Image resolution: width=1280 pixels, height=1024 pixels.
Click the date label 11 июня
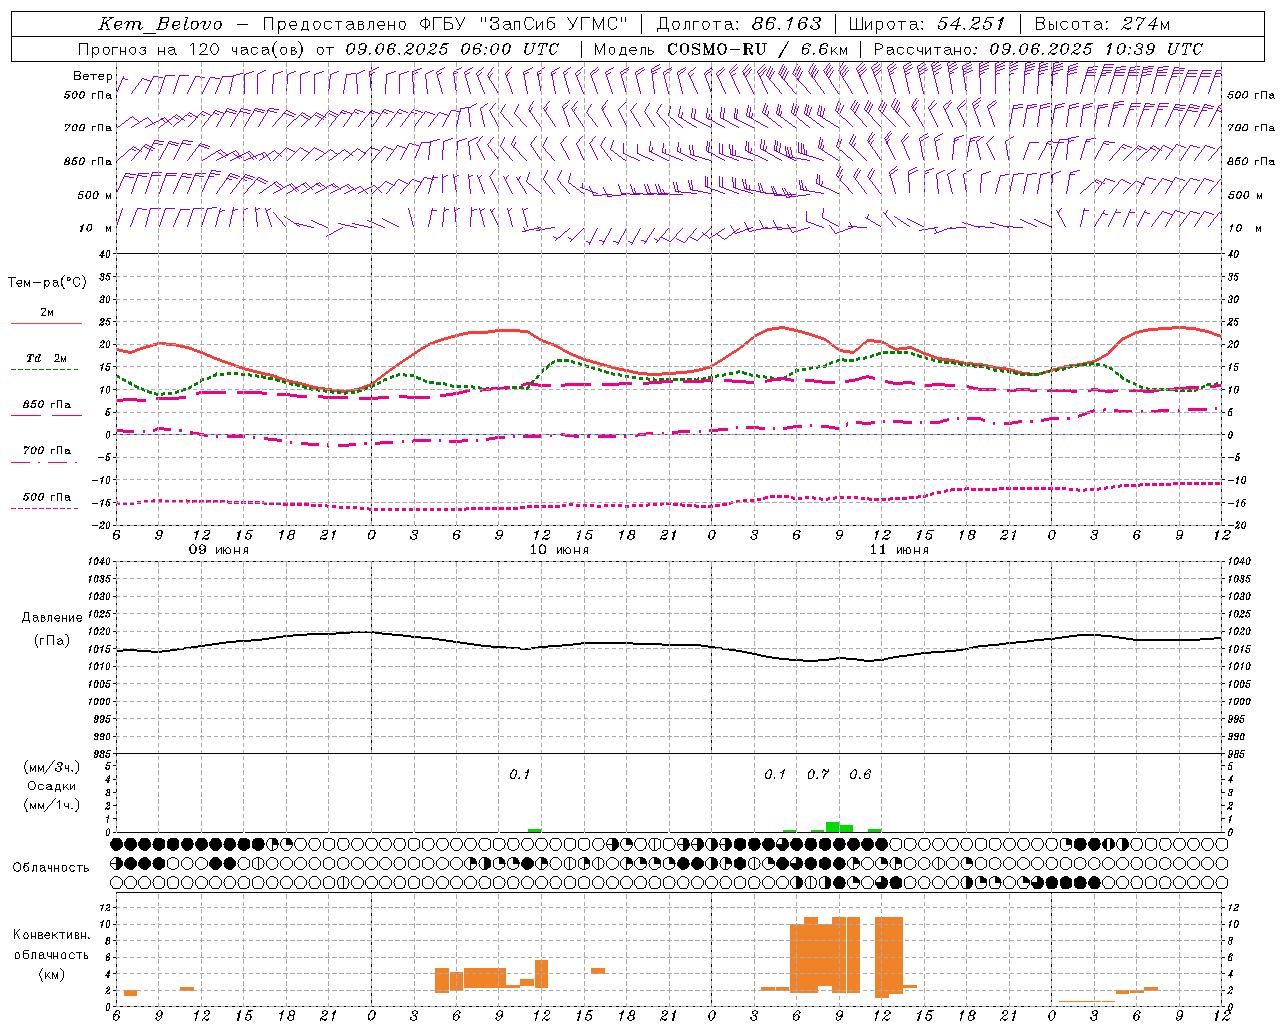click(x=899, y=550)
